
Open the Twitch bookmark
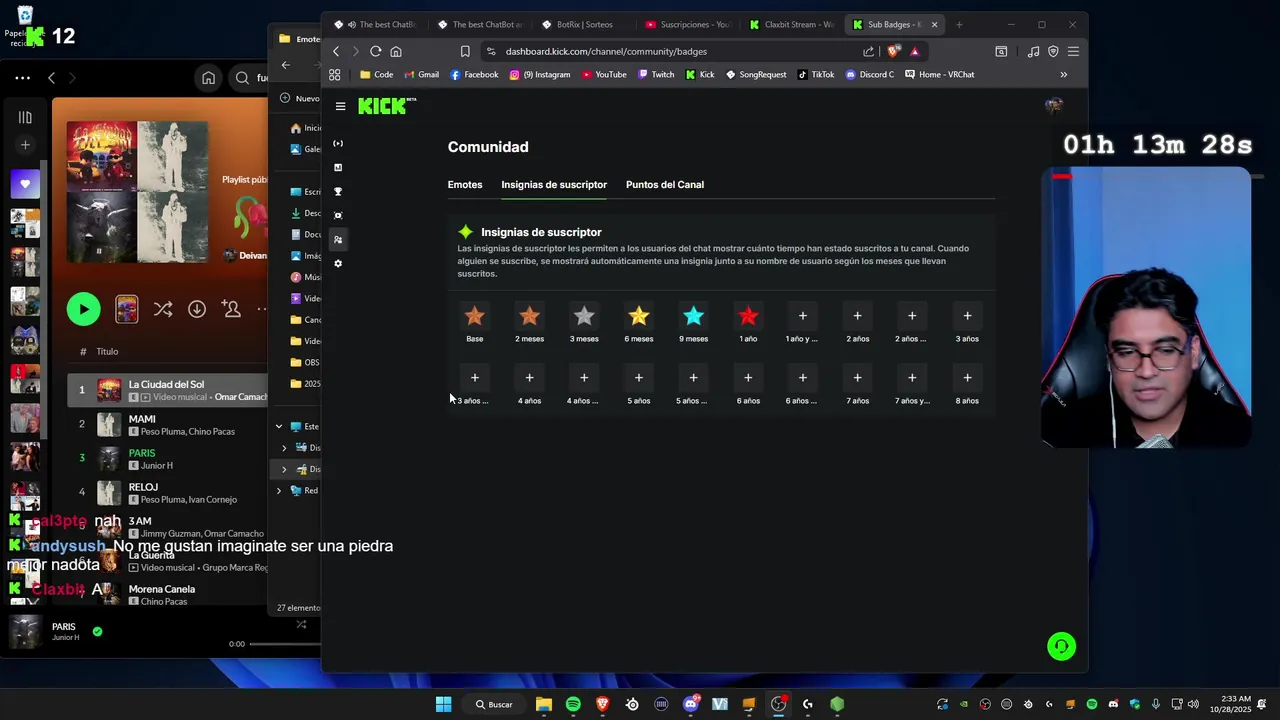coord(655,74)
